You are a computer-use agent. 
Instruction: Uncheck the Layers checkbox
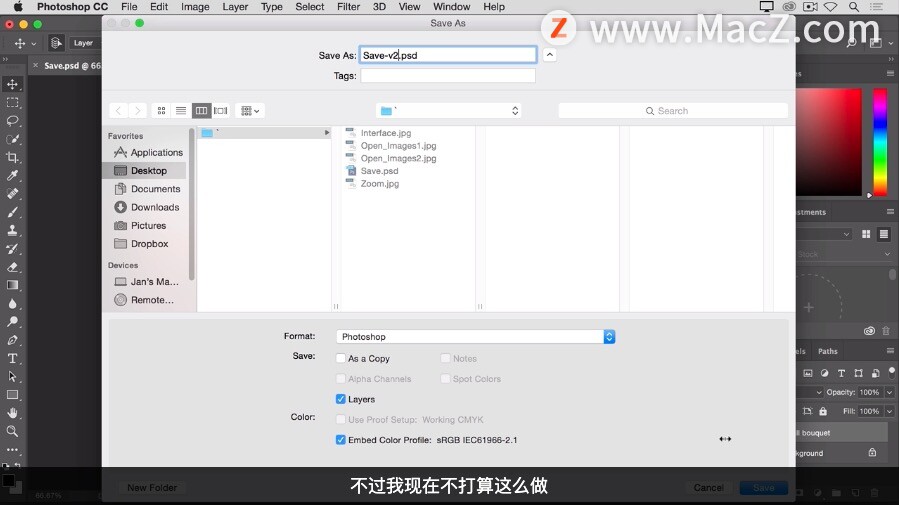click(341, 399)
